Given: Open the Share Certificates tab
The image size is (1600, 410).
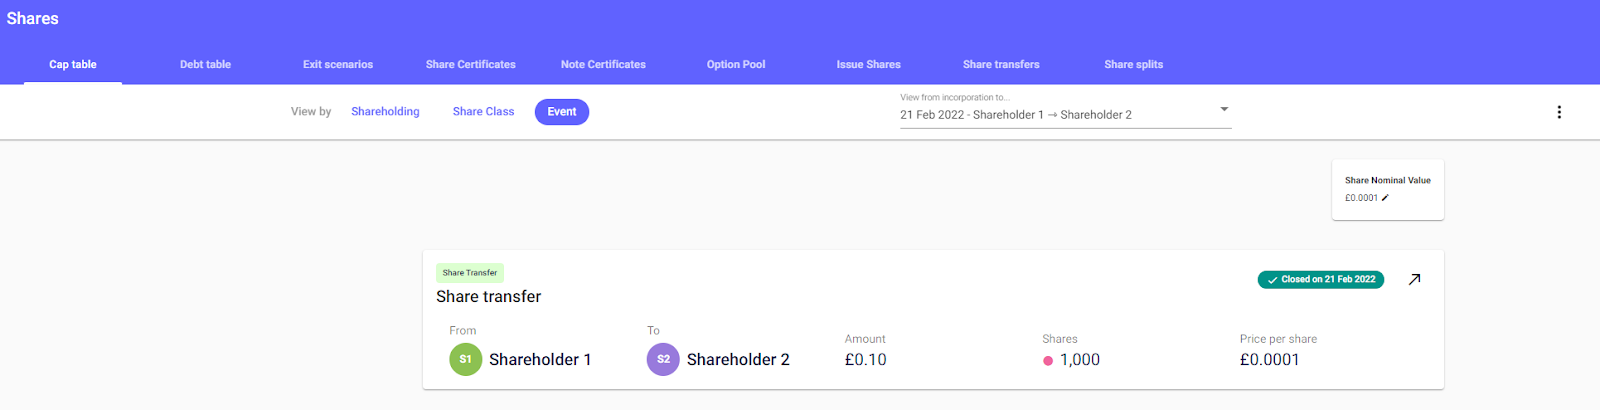Looking at the screenshot, I should click(x=471, y=64).
